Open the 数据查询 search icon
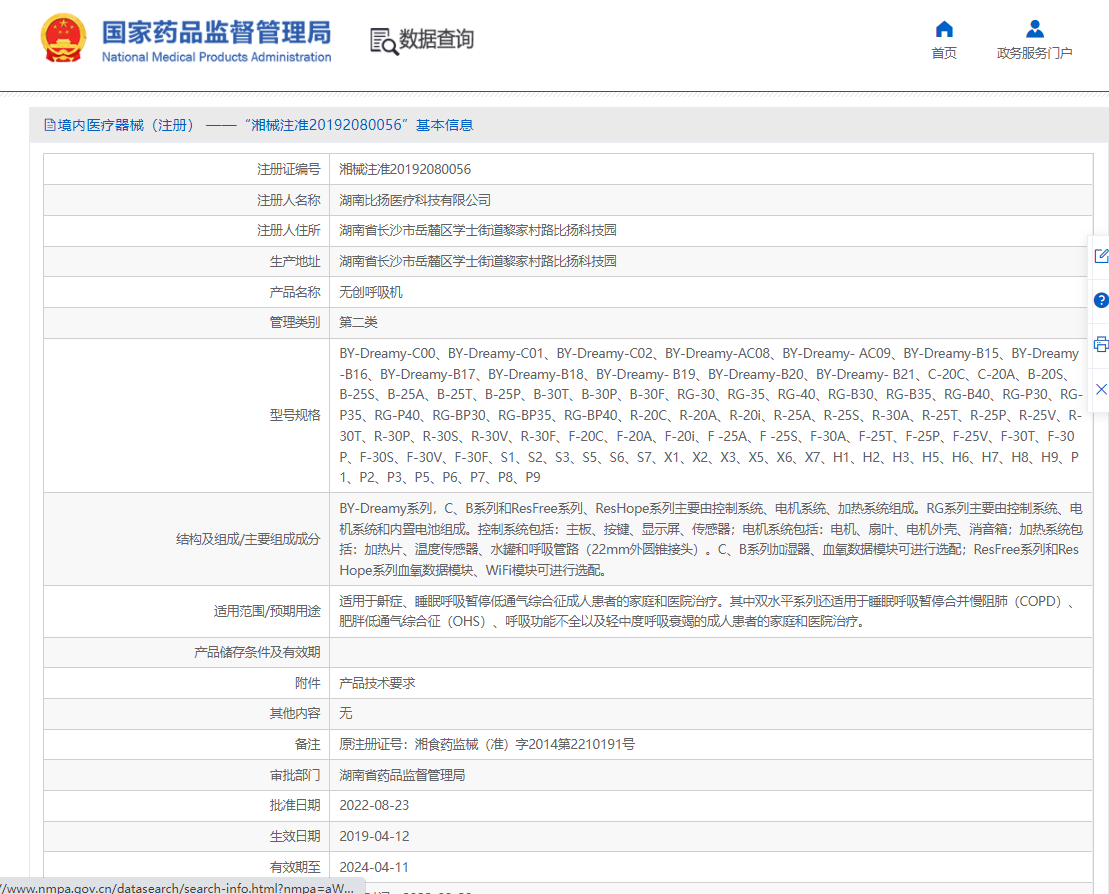This screenshot has width=1109, height=894. [x=384, y=41]
